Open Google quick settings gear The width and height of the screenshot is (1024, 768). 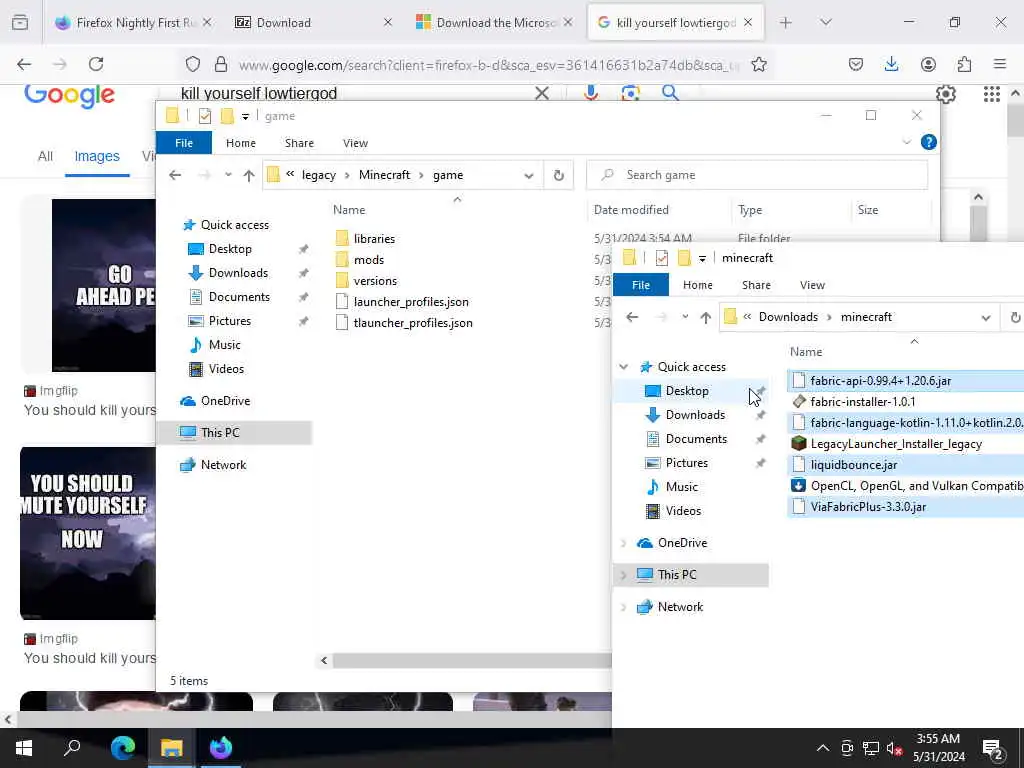click(x=946, y=94)
